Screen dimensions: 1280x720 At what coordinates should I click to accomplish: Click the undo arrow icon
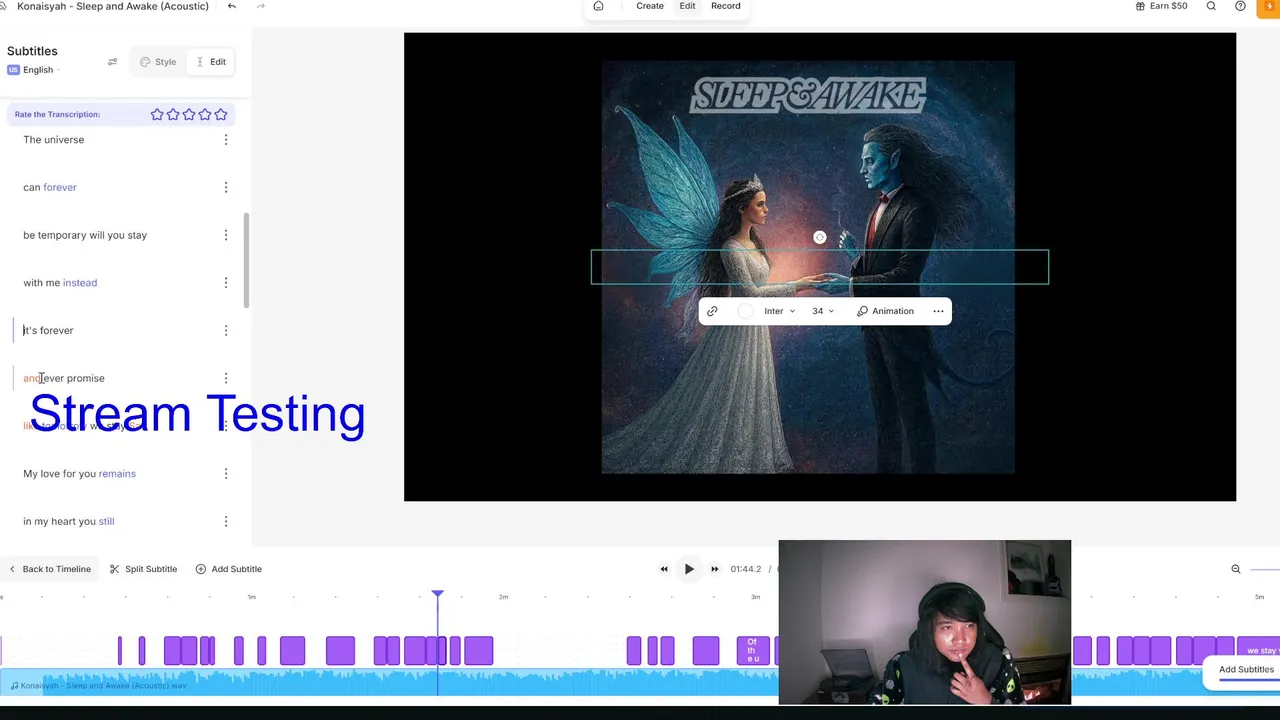[x=232, y=6]
